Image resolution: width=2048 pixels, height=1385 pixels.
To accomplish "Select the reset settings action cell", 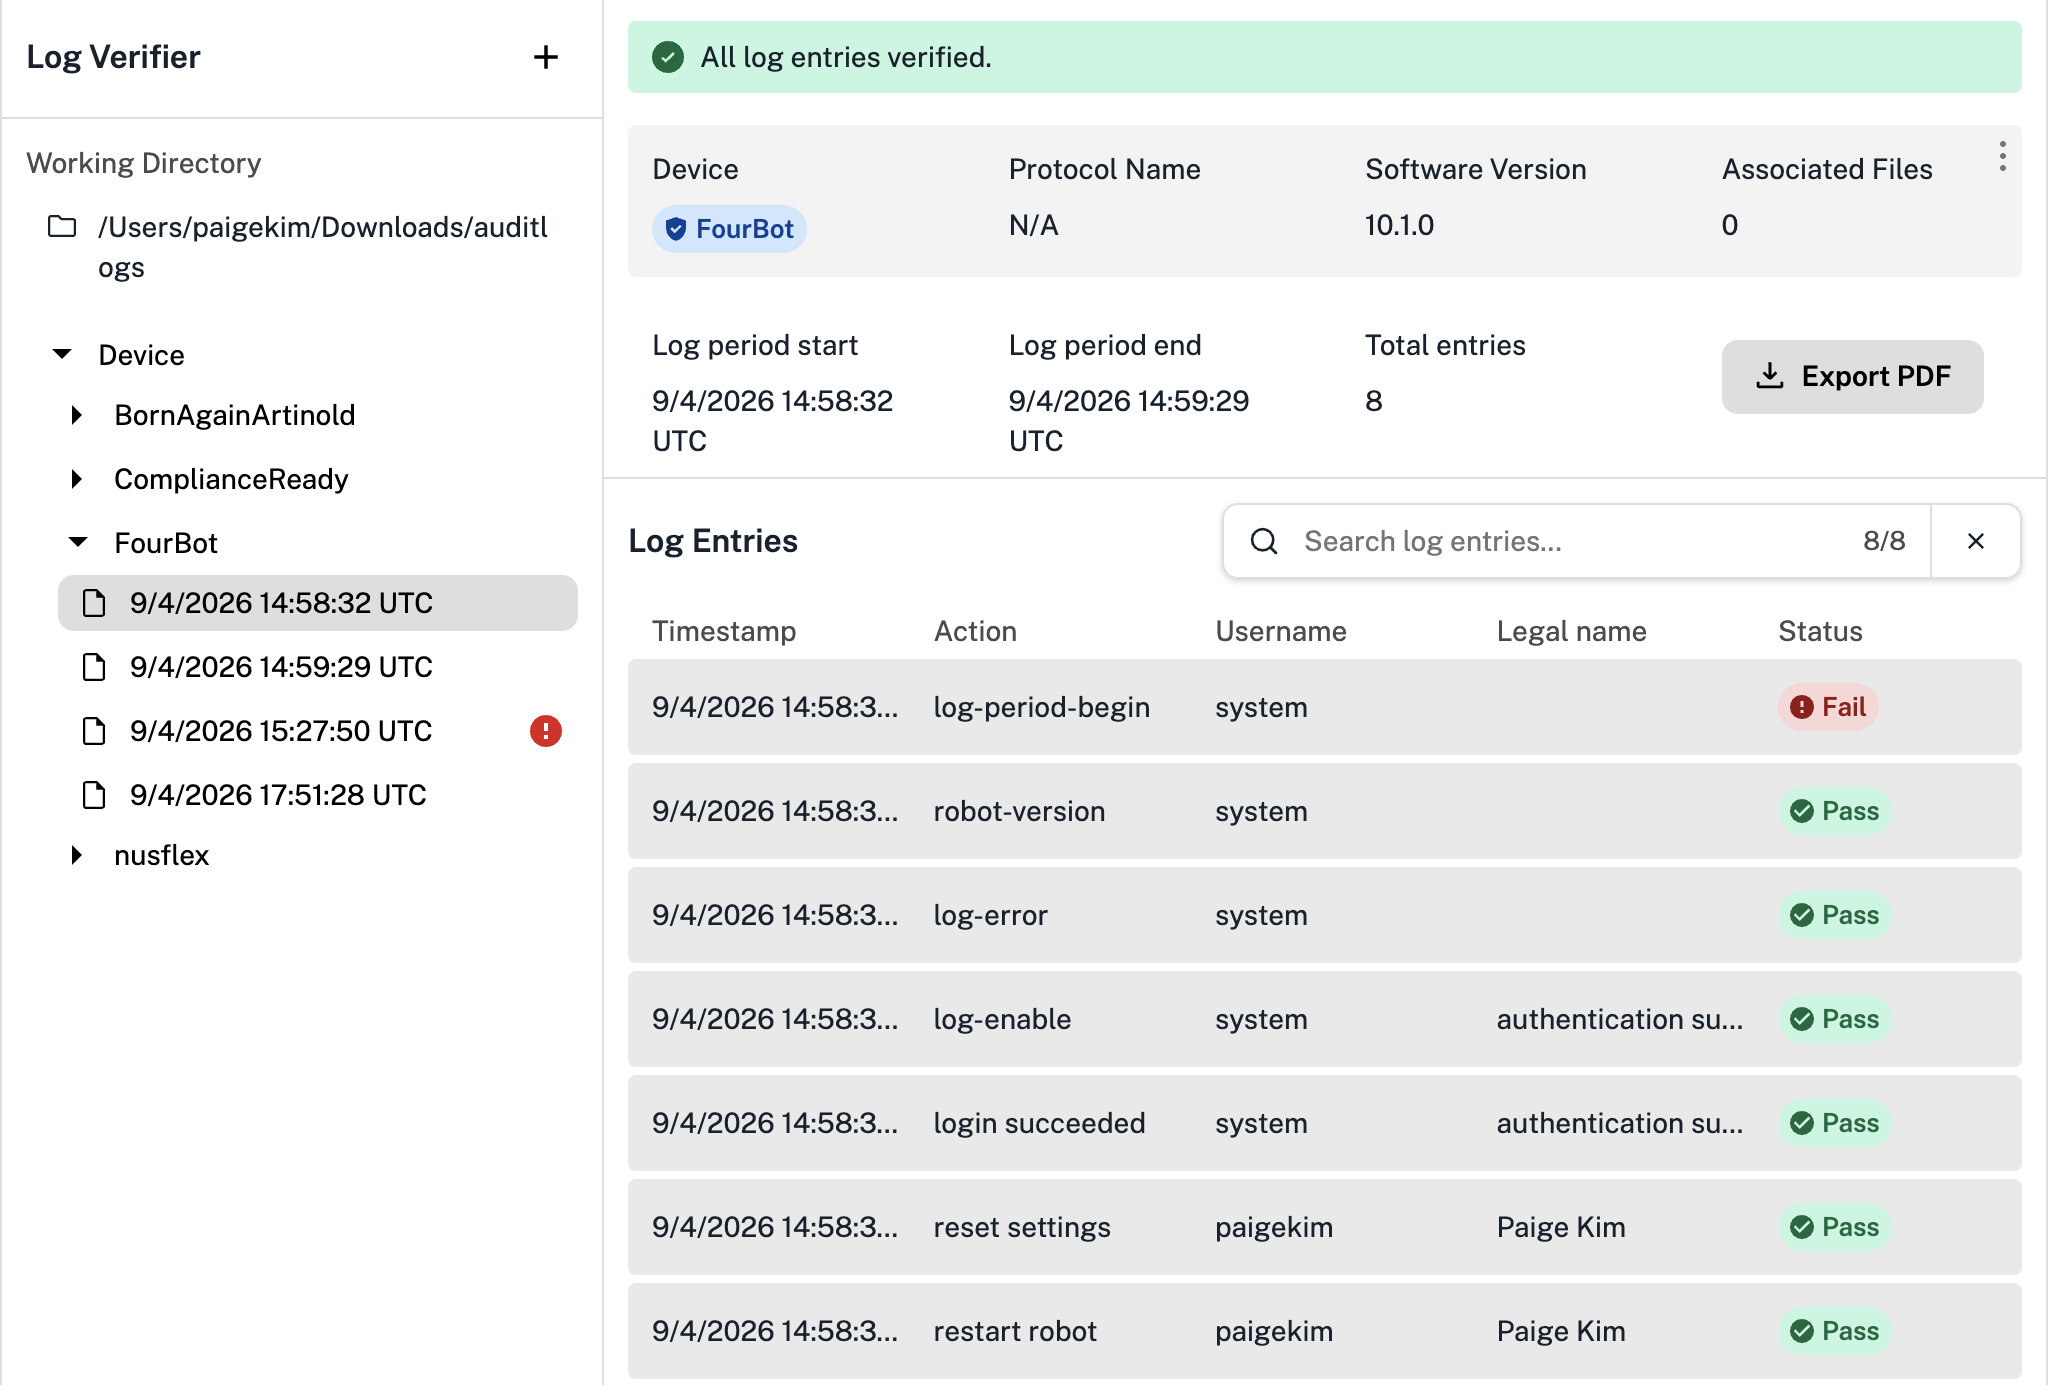I will pos(1022,1227).
